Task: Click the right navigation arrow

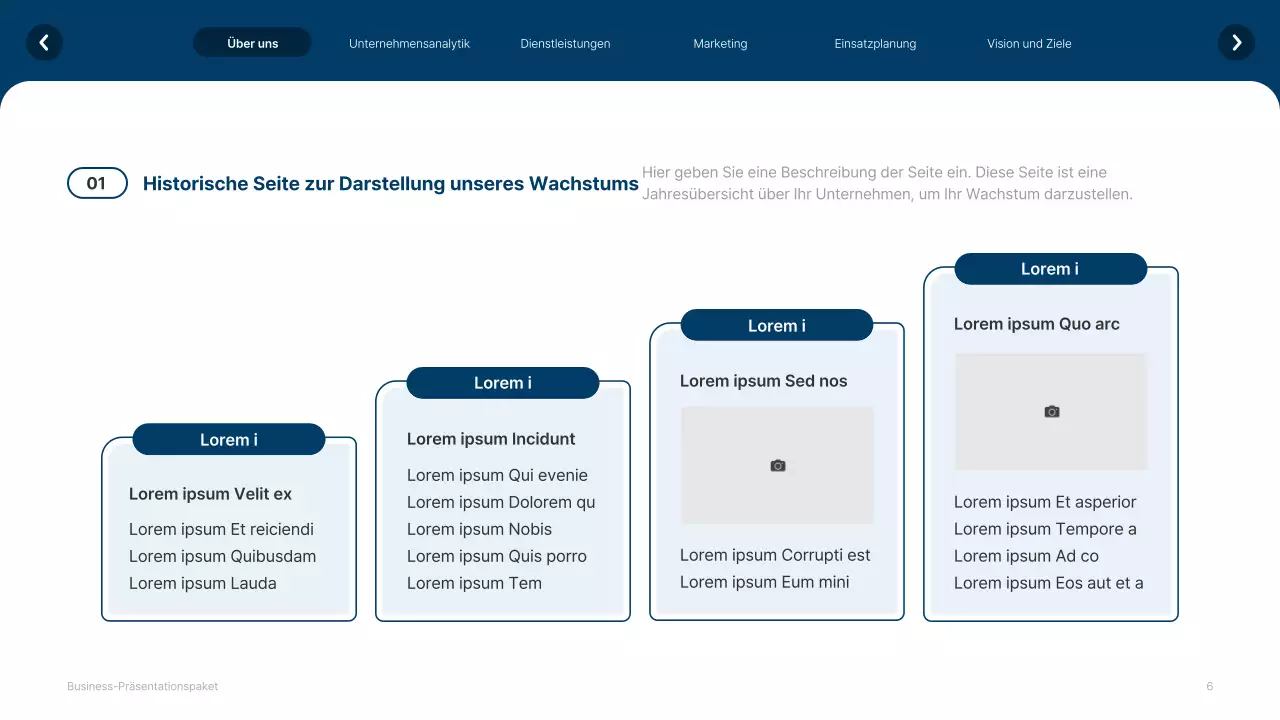Action: (x=1236, y=43)
